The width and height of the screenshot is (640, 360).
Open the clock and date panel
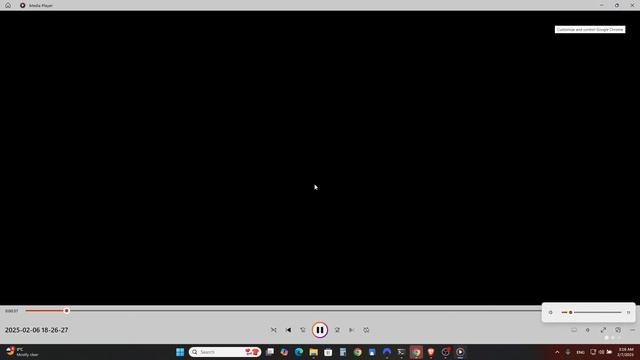click(626, 352)
